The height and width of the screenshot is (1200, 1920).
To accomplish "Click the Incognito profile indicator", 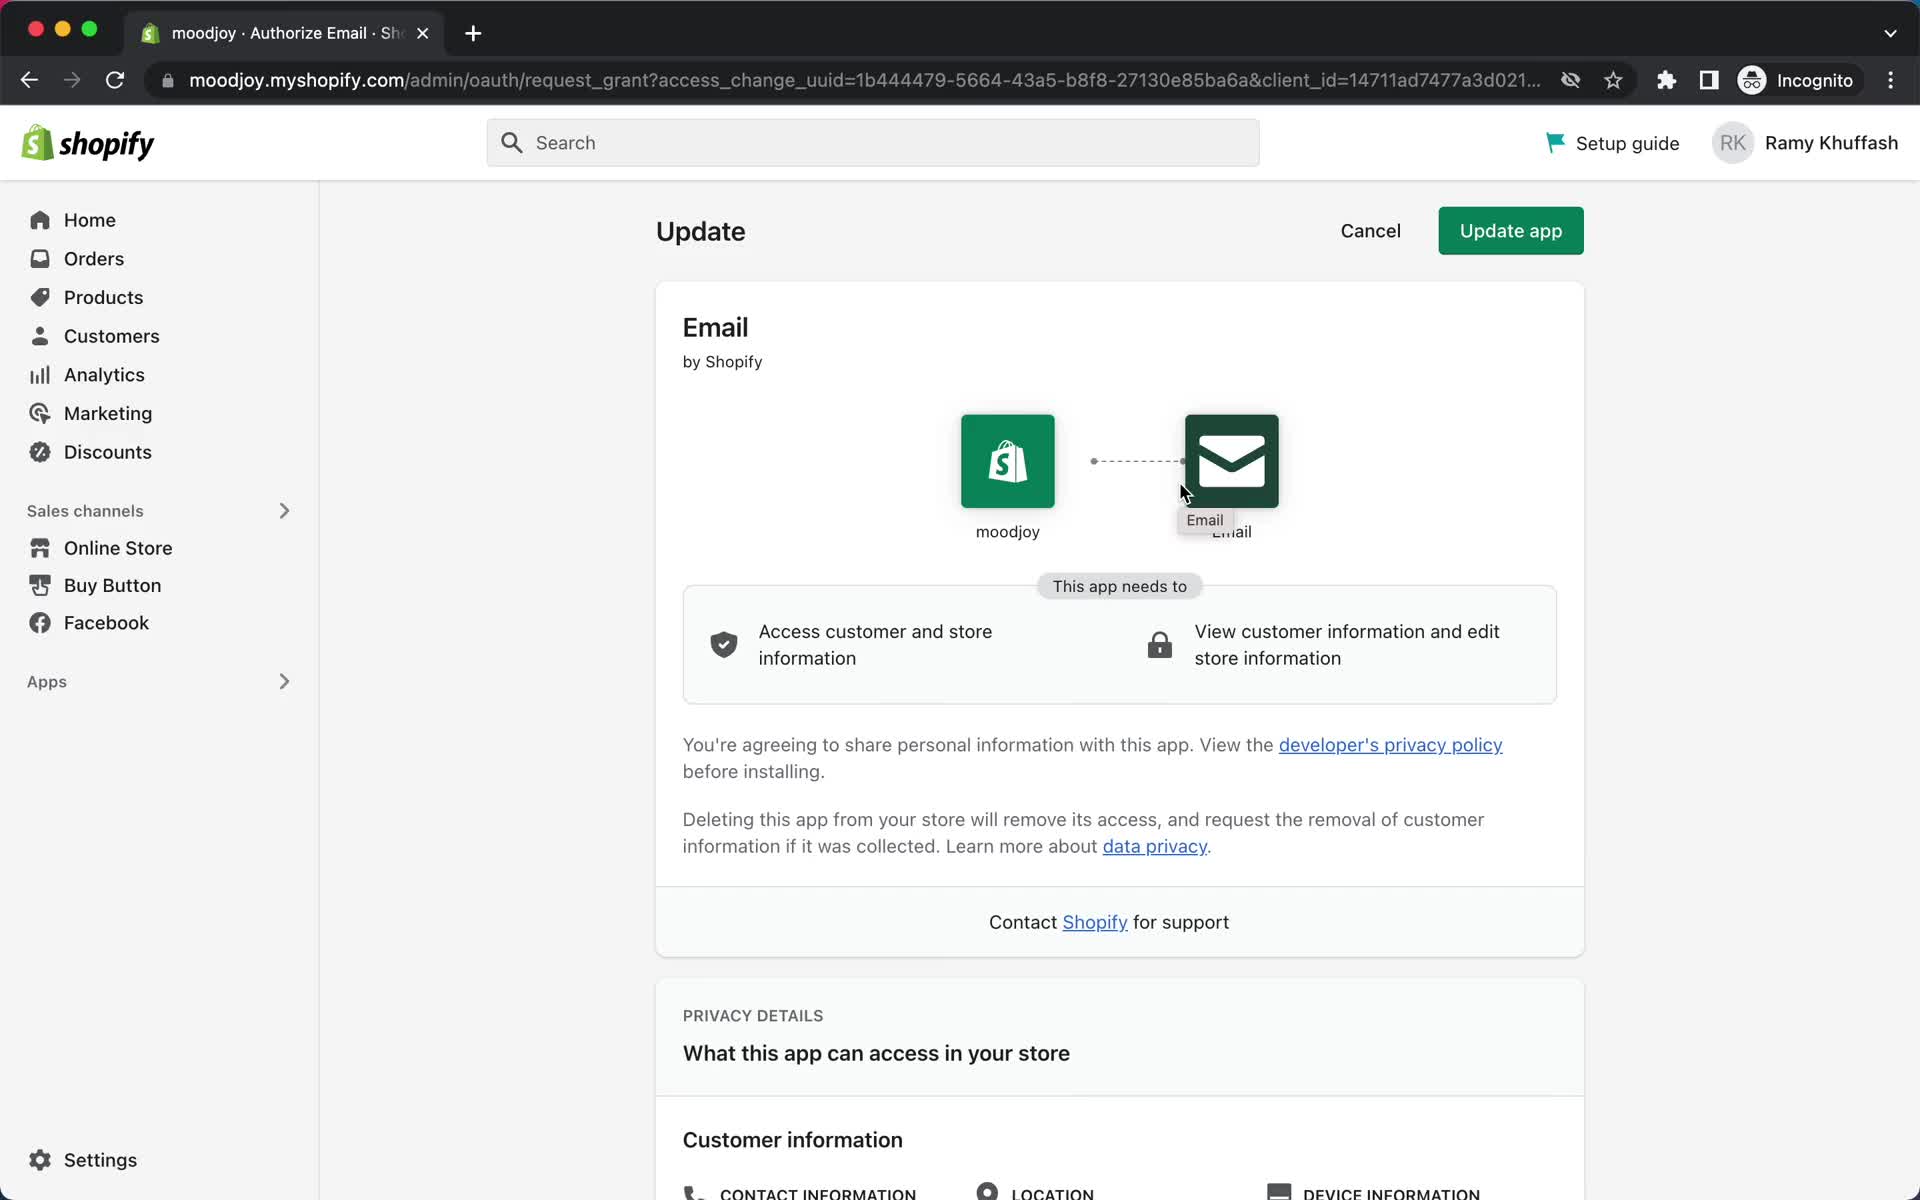I will [1797, 80].
